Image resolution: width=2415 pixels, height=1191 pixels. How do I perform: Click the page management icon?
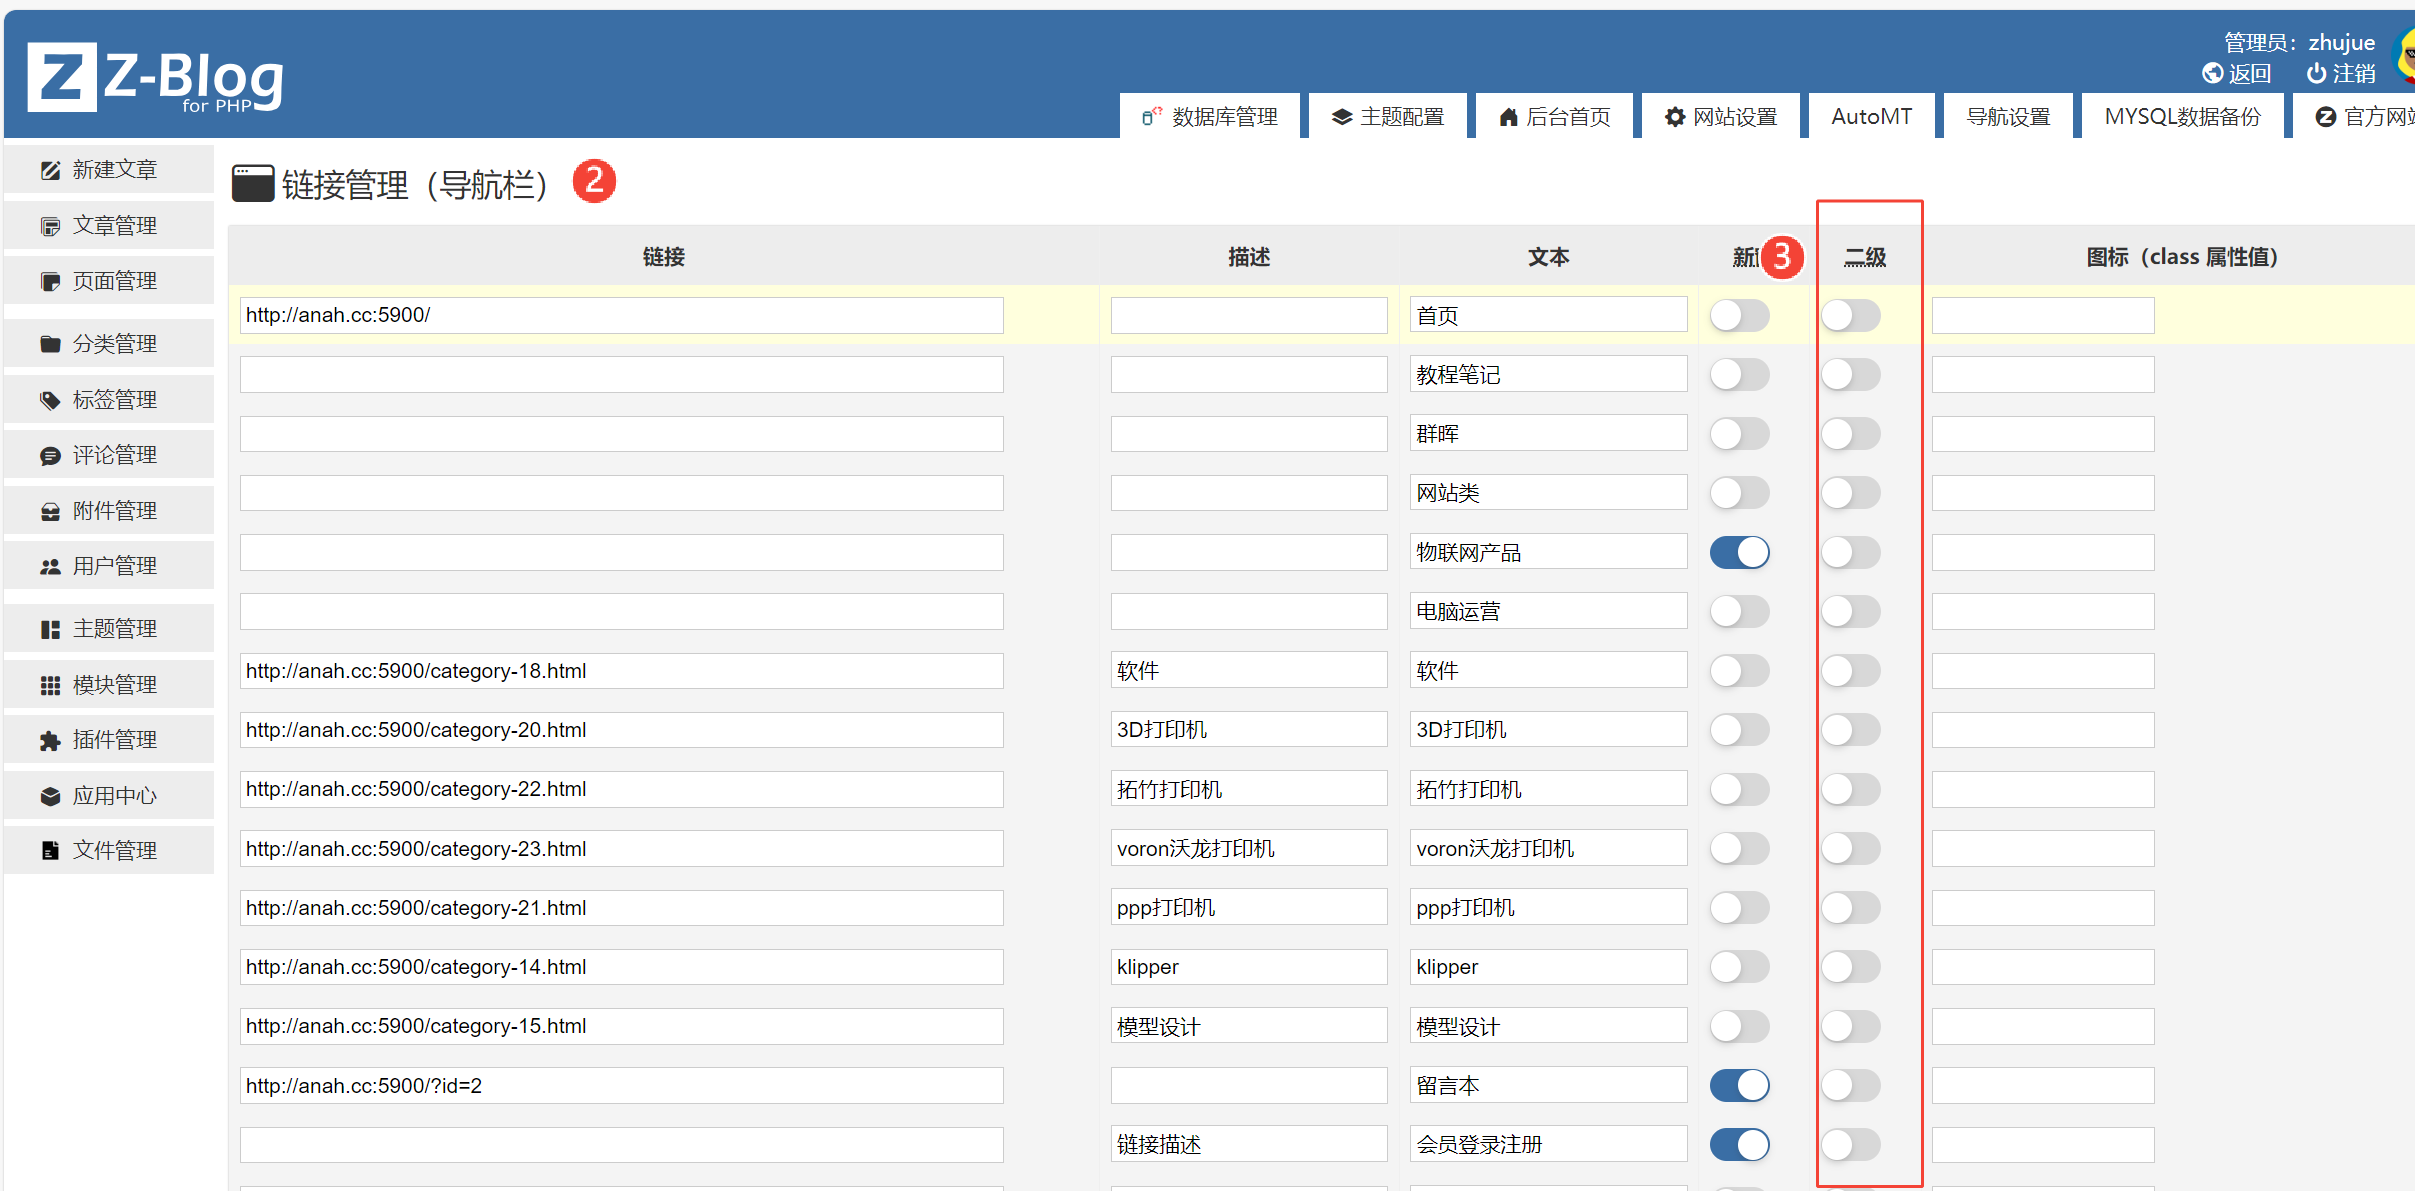point(50,281)
